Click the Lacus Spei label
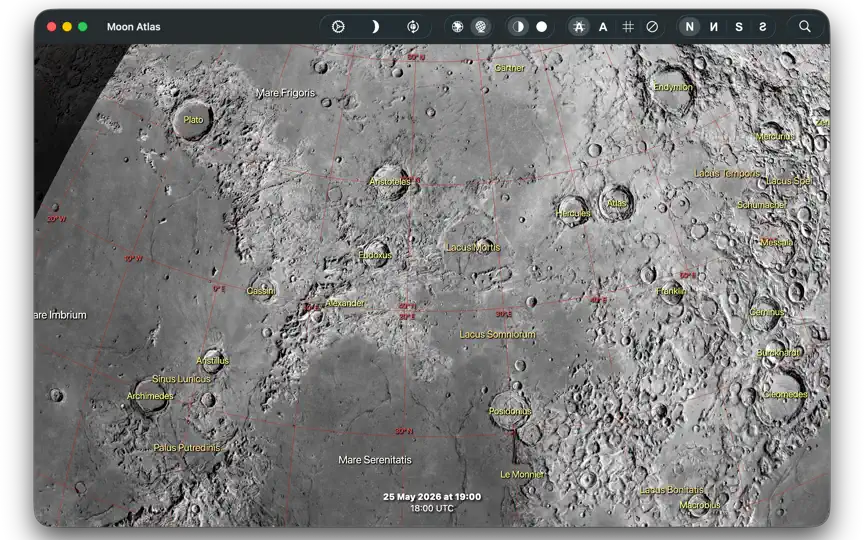Viewport: 864px width, 540px height. [789, 181]
